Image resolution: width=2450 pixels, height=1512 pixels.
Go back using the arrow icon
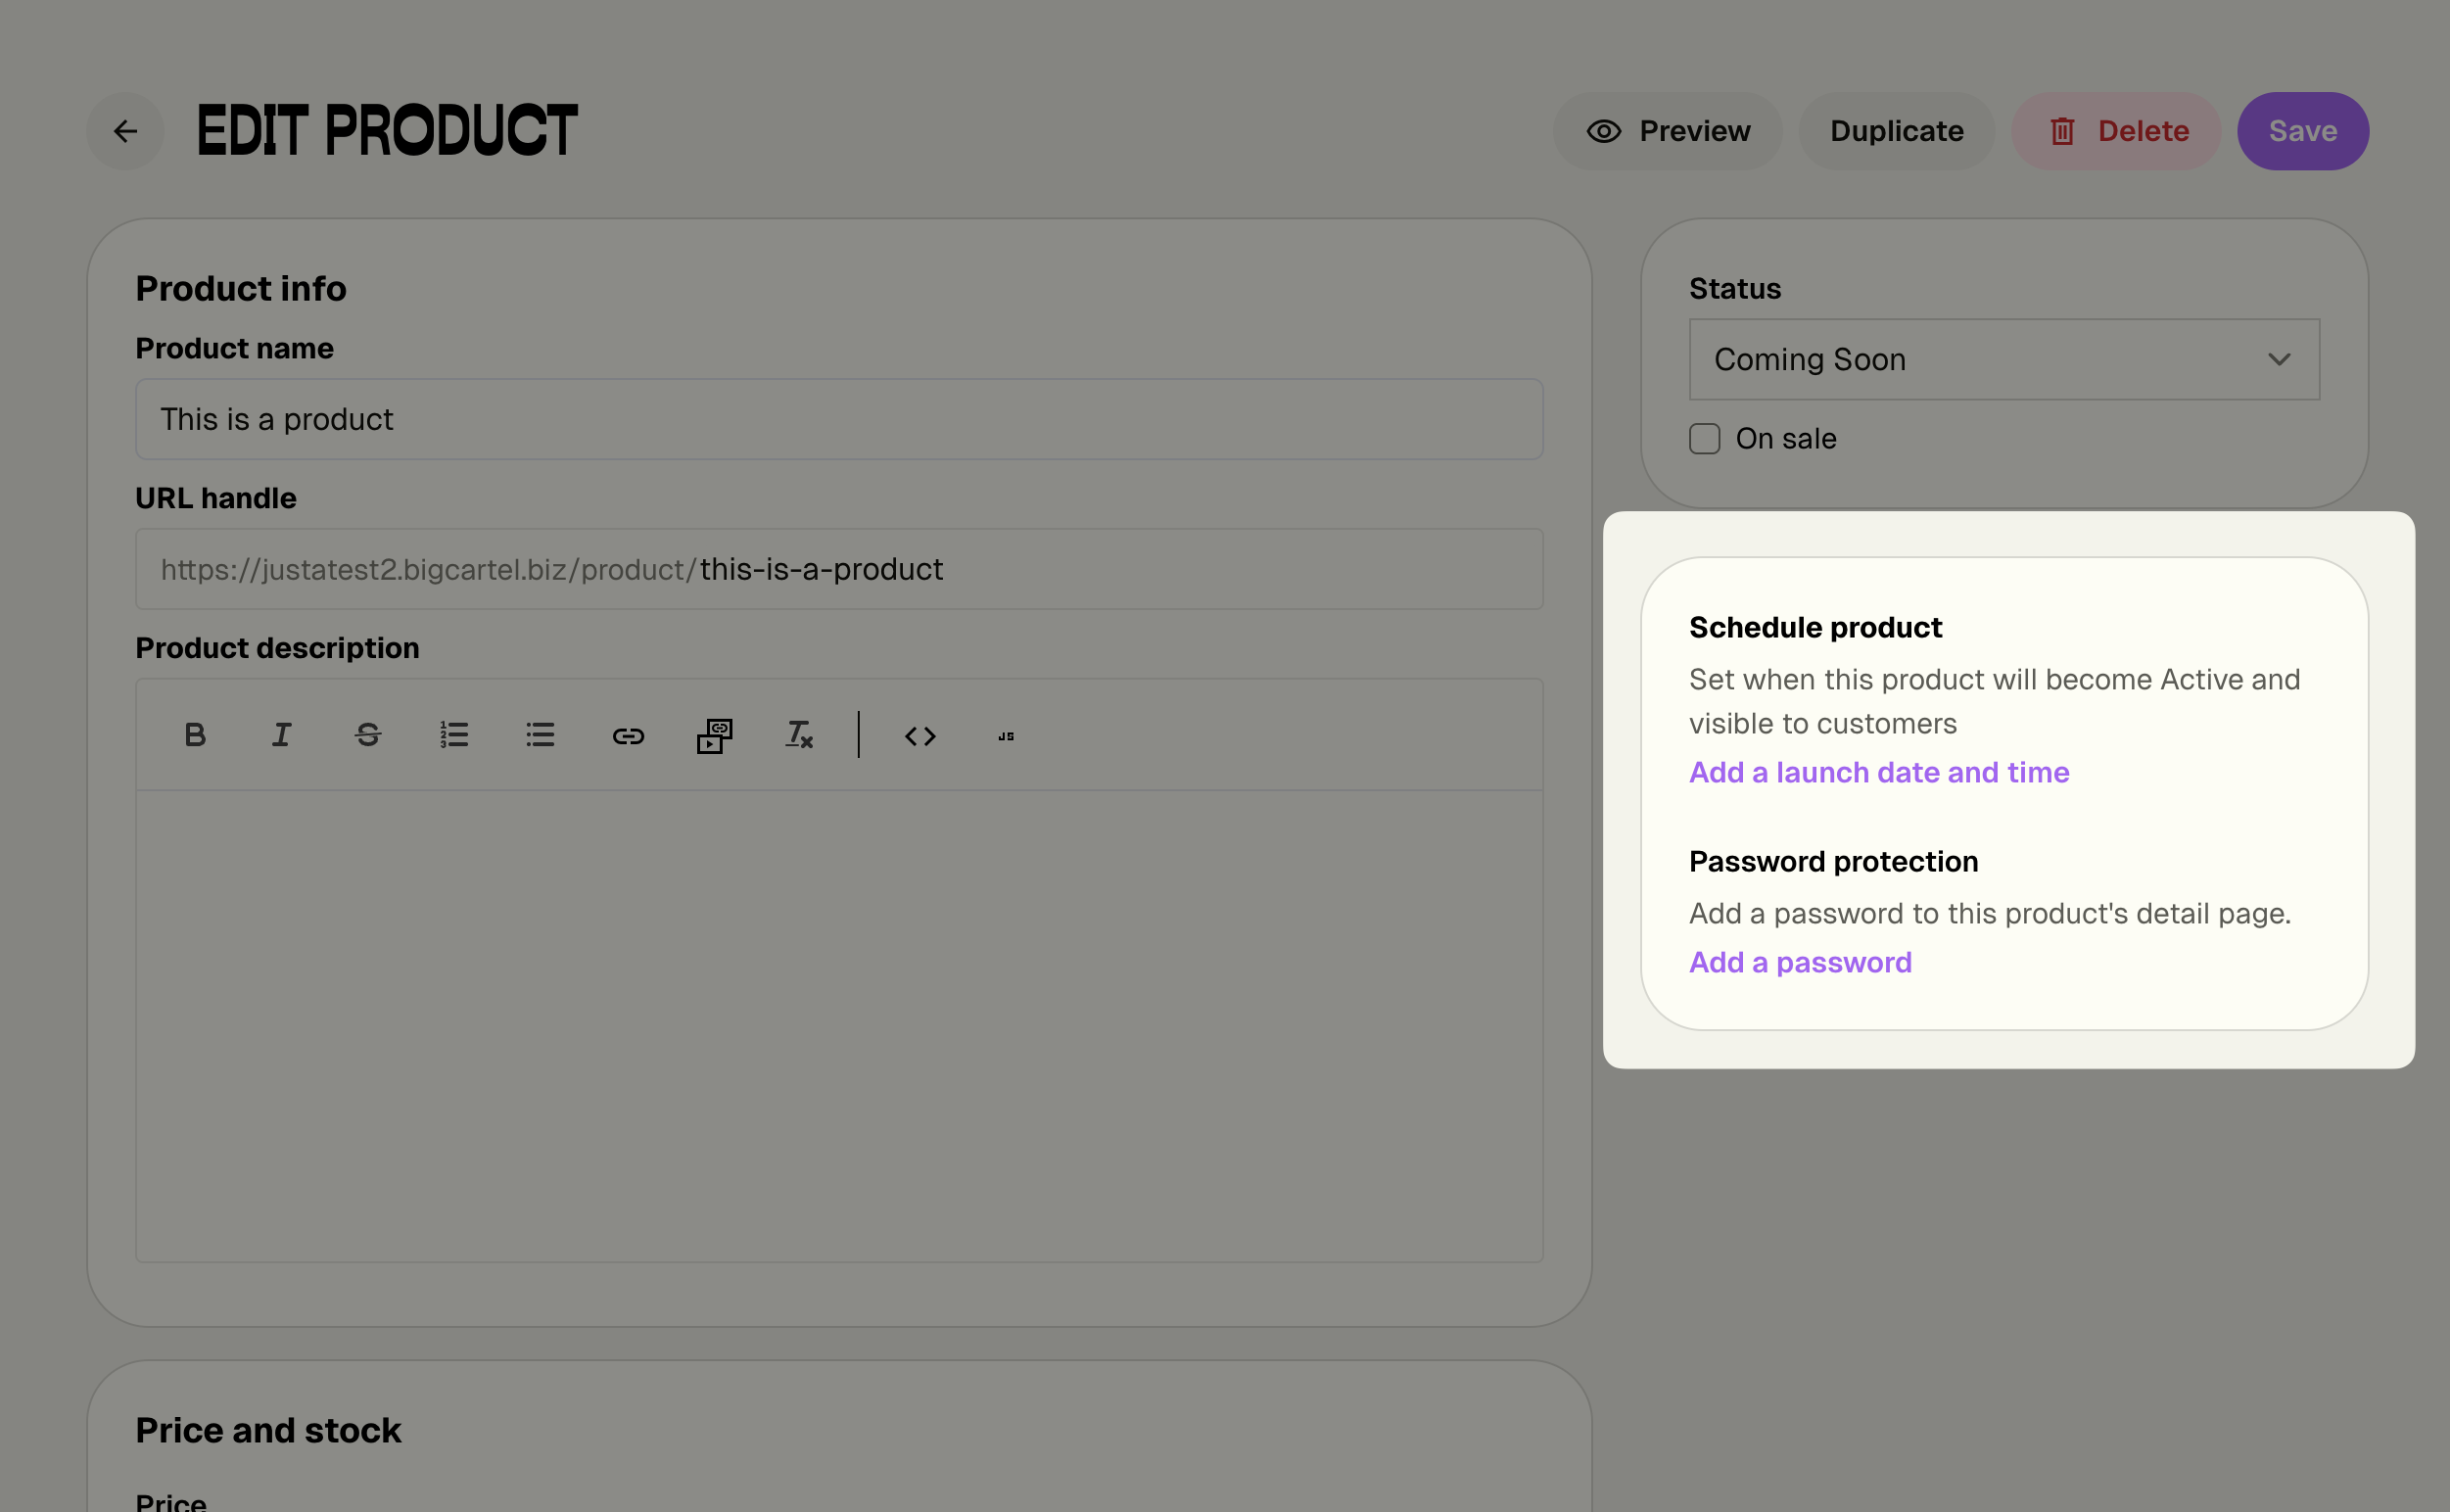click(x=125, y=131)
